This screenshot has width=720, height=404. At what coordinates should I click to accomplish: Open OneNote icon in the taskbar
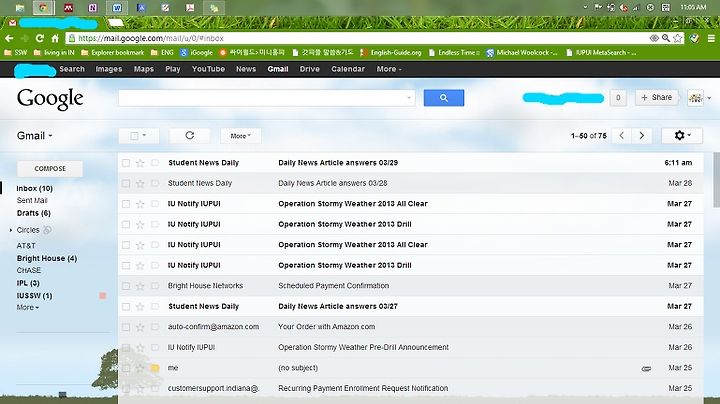click(x=93, y=7)
